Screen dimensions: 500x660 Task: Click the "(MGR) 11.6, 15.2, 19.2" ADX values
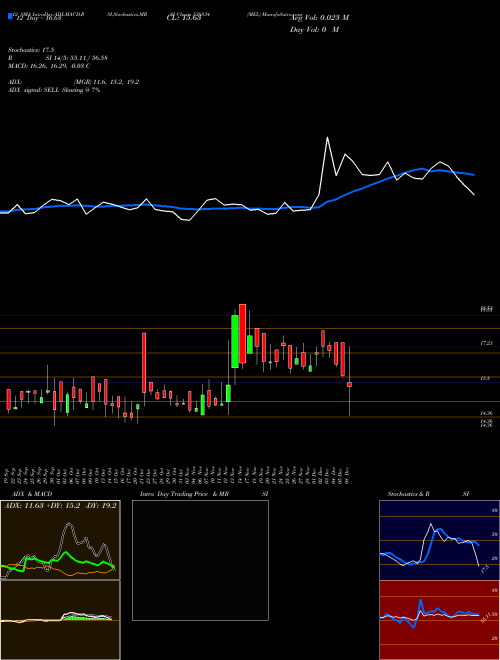click(x=106, y=82)
